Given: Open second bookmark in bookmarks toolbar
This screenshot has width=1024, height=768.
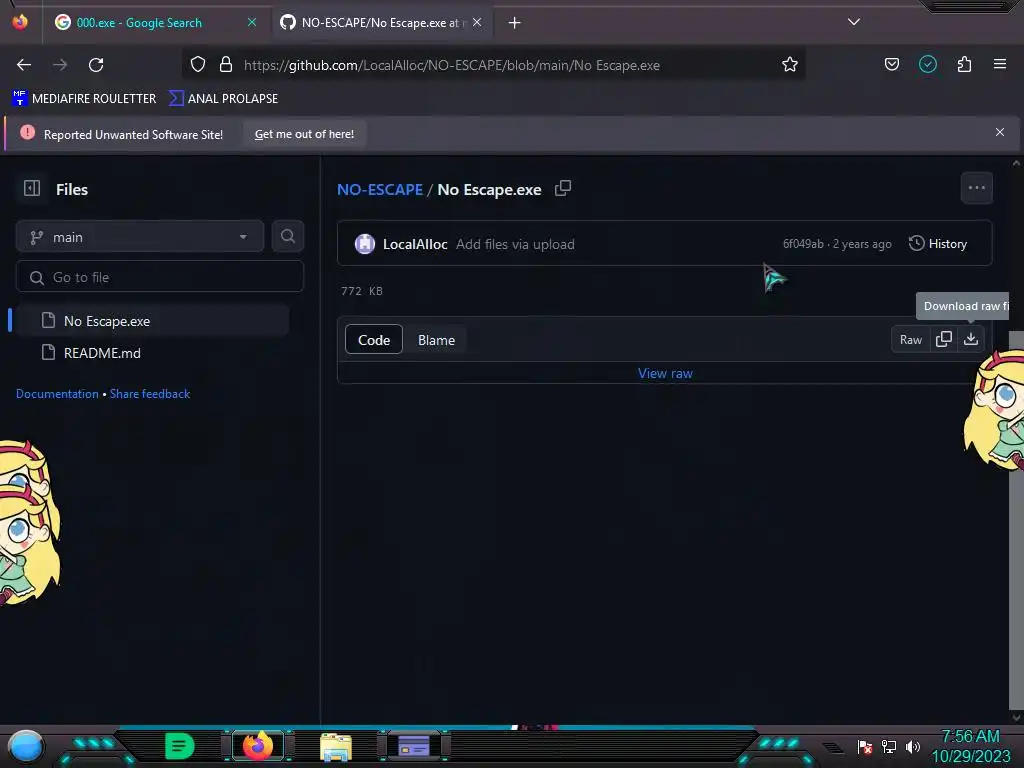Looking at the screenshot, I should tap(223, 99).
